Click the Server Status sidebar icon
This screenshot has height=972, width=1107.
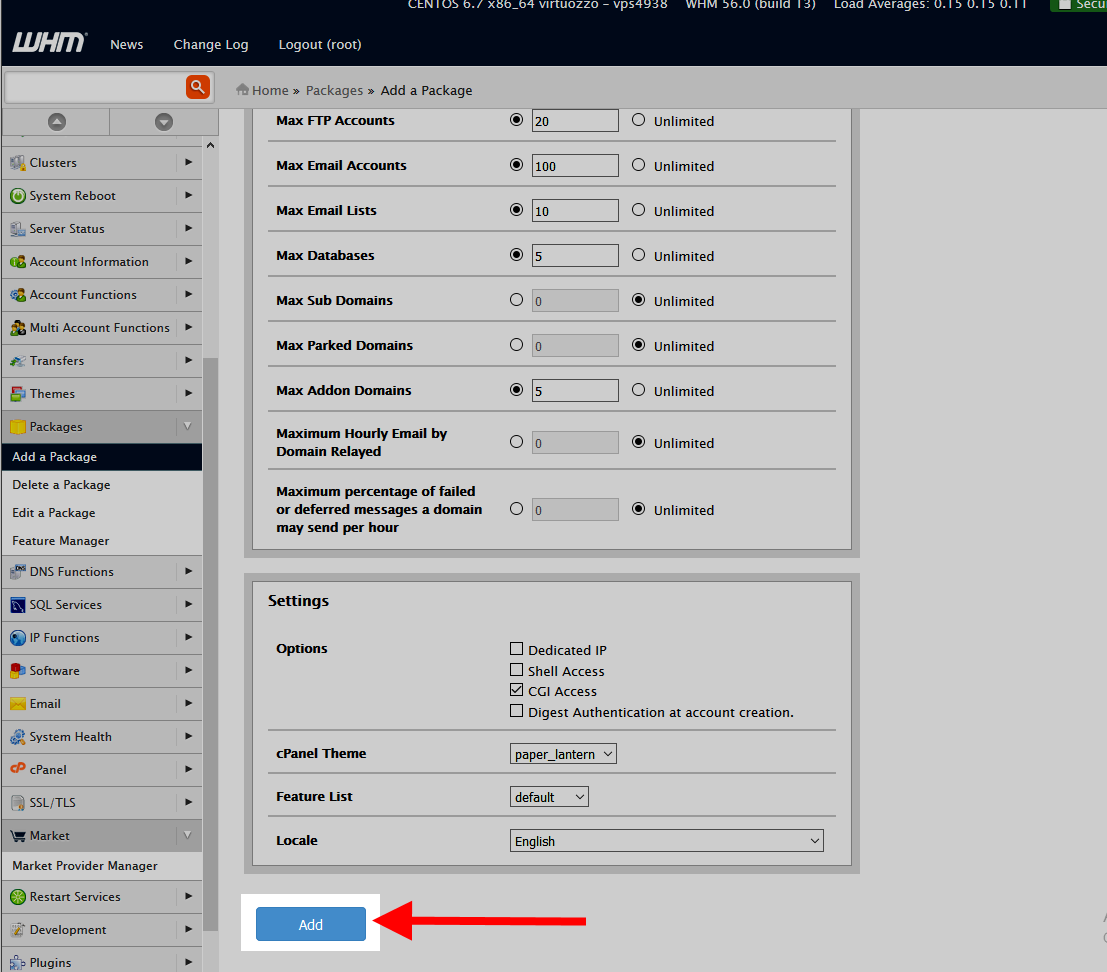(x=17, y=229)
